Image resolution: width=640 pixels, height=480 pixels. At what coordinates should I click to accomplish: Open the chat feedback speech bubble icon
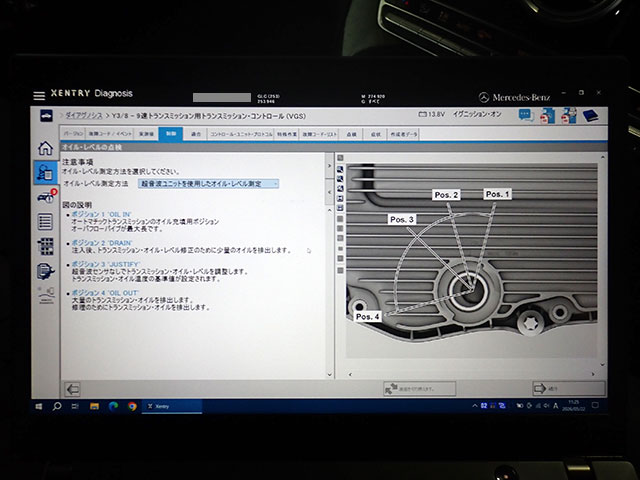(x=527, y=116)
